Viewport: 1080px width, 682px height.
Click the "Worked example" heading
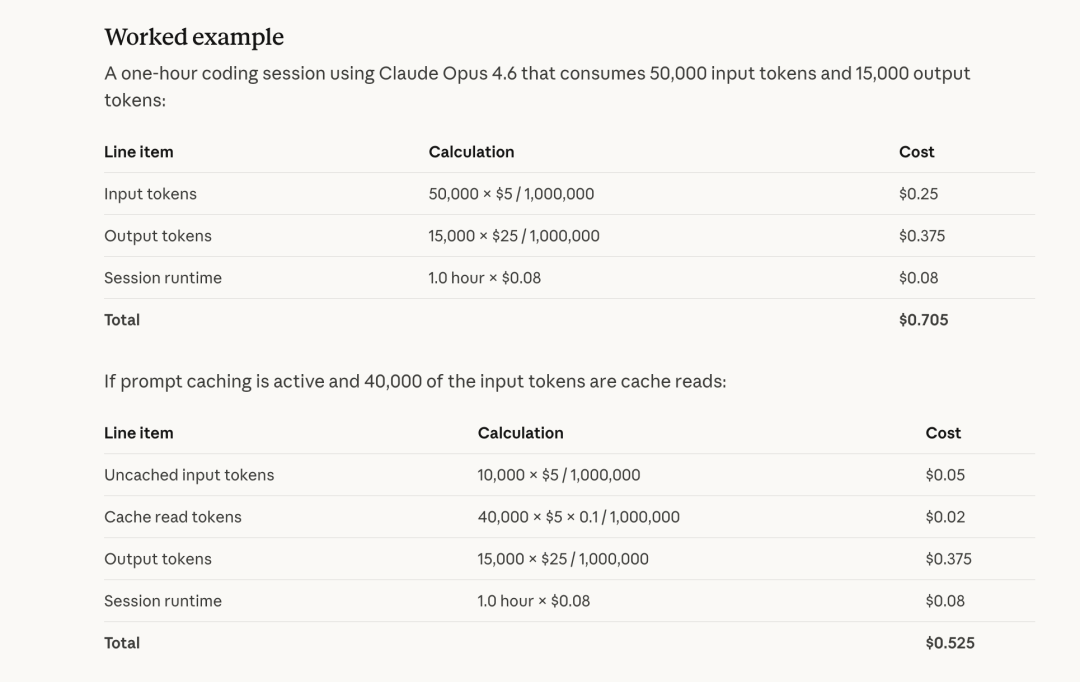(194, 37)
